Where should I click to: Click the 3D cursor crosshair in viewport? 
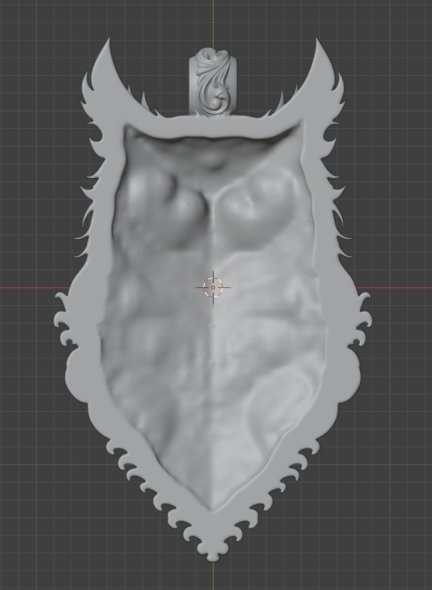pos(213,287)
